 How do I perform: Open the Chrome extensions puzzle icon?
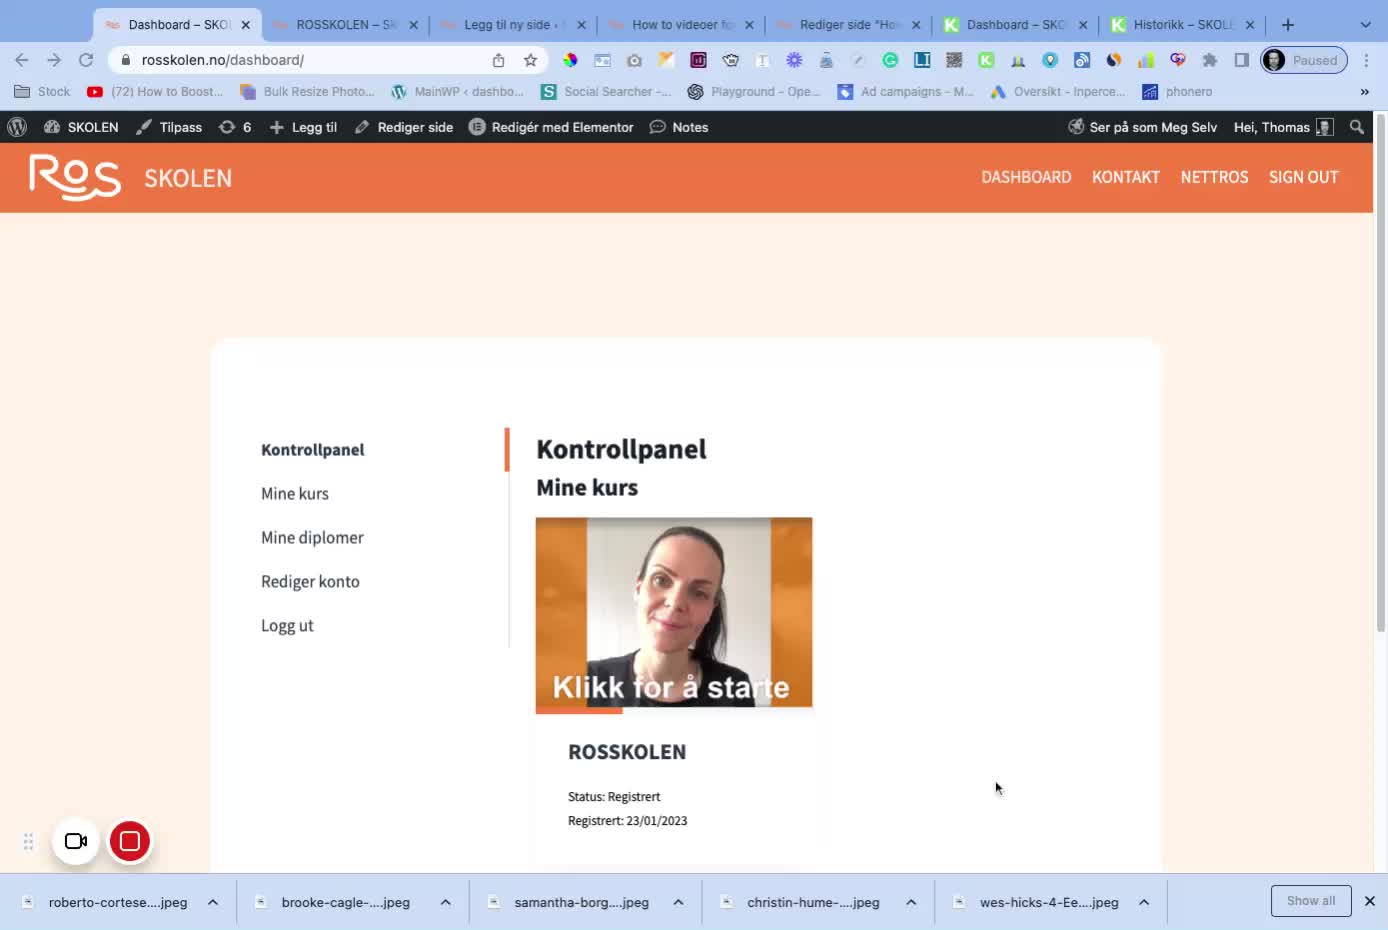click(1209, 60)
